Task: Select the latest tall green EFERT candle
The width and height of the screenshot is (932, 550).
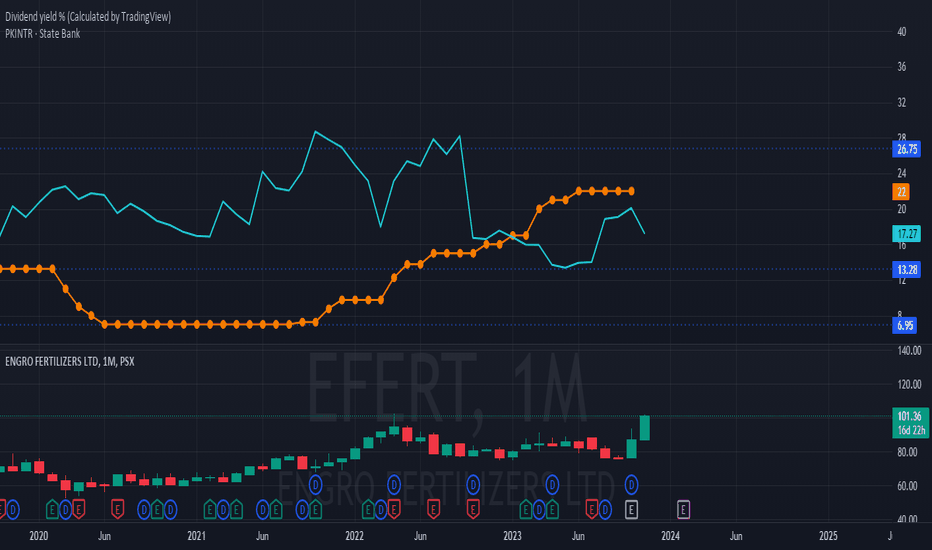Action: point(644,428)
